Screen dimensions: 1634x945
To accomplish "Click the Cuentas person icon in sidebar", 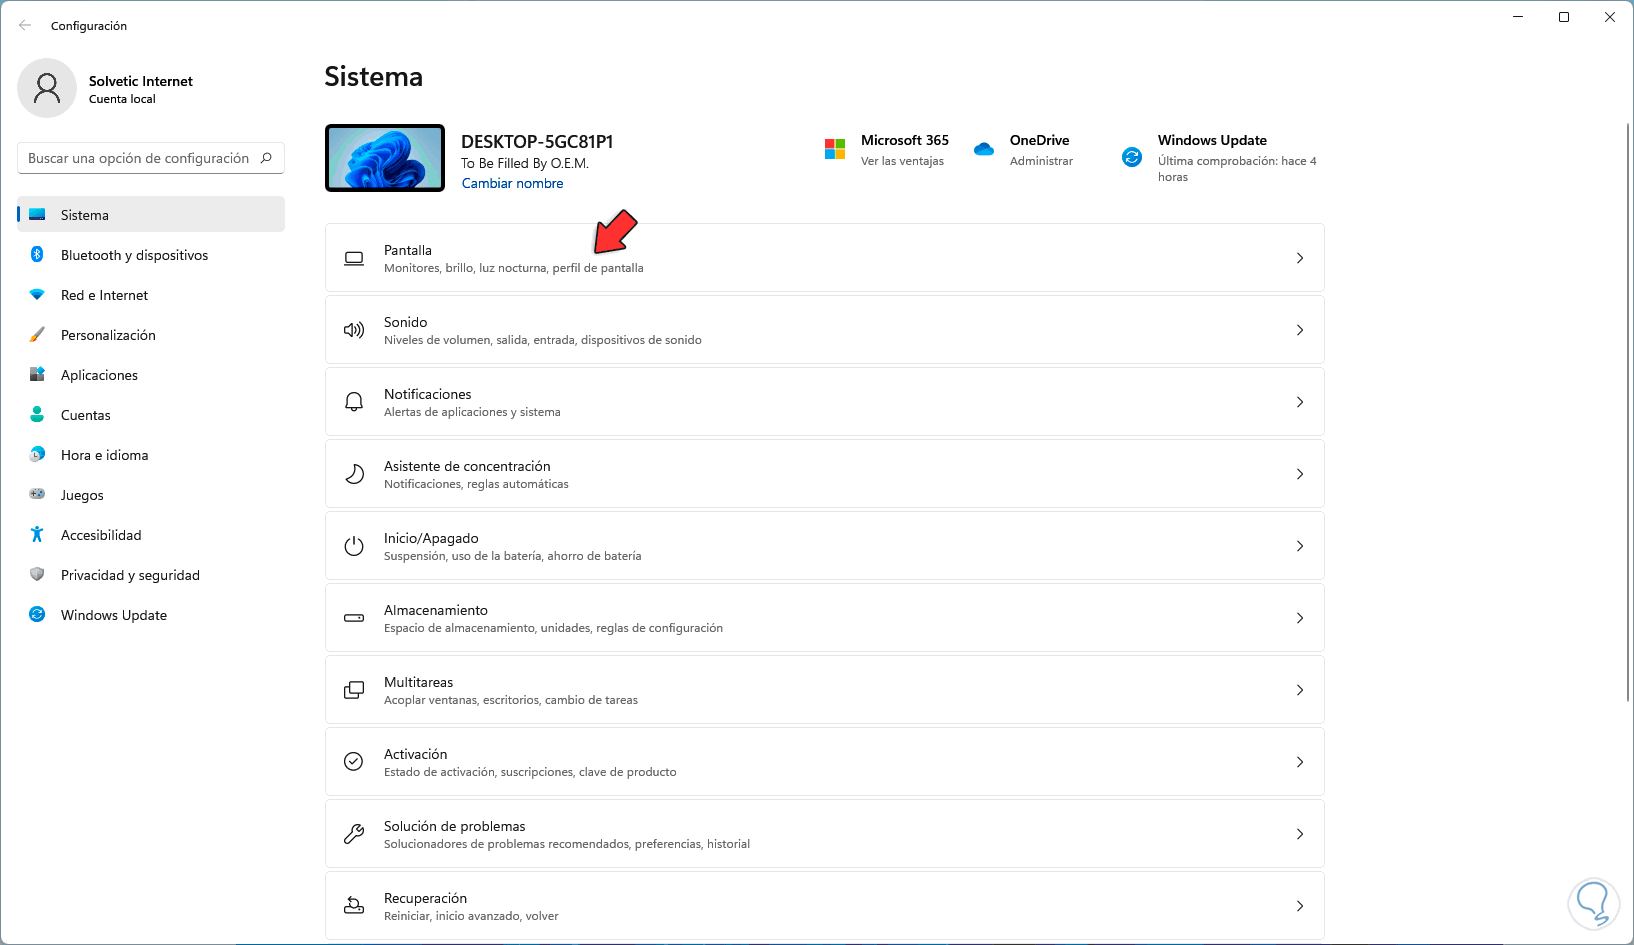I will tap(37, 415).
